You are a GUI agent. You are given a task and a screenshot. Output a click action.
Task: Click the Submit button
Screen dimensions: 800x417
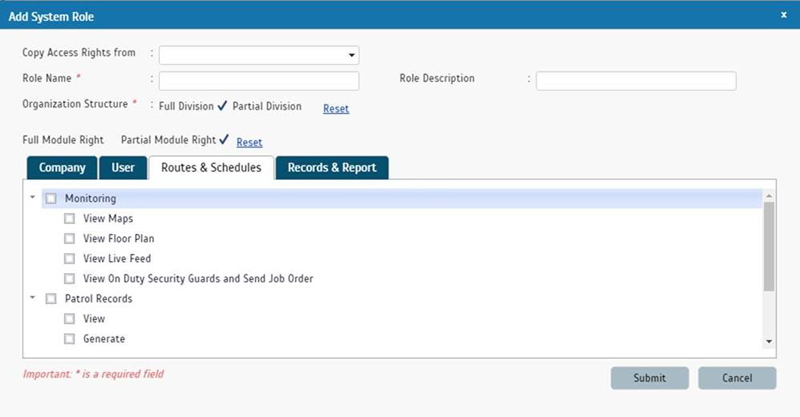click(x=649, y=378)
